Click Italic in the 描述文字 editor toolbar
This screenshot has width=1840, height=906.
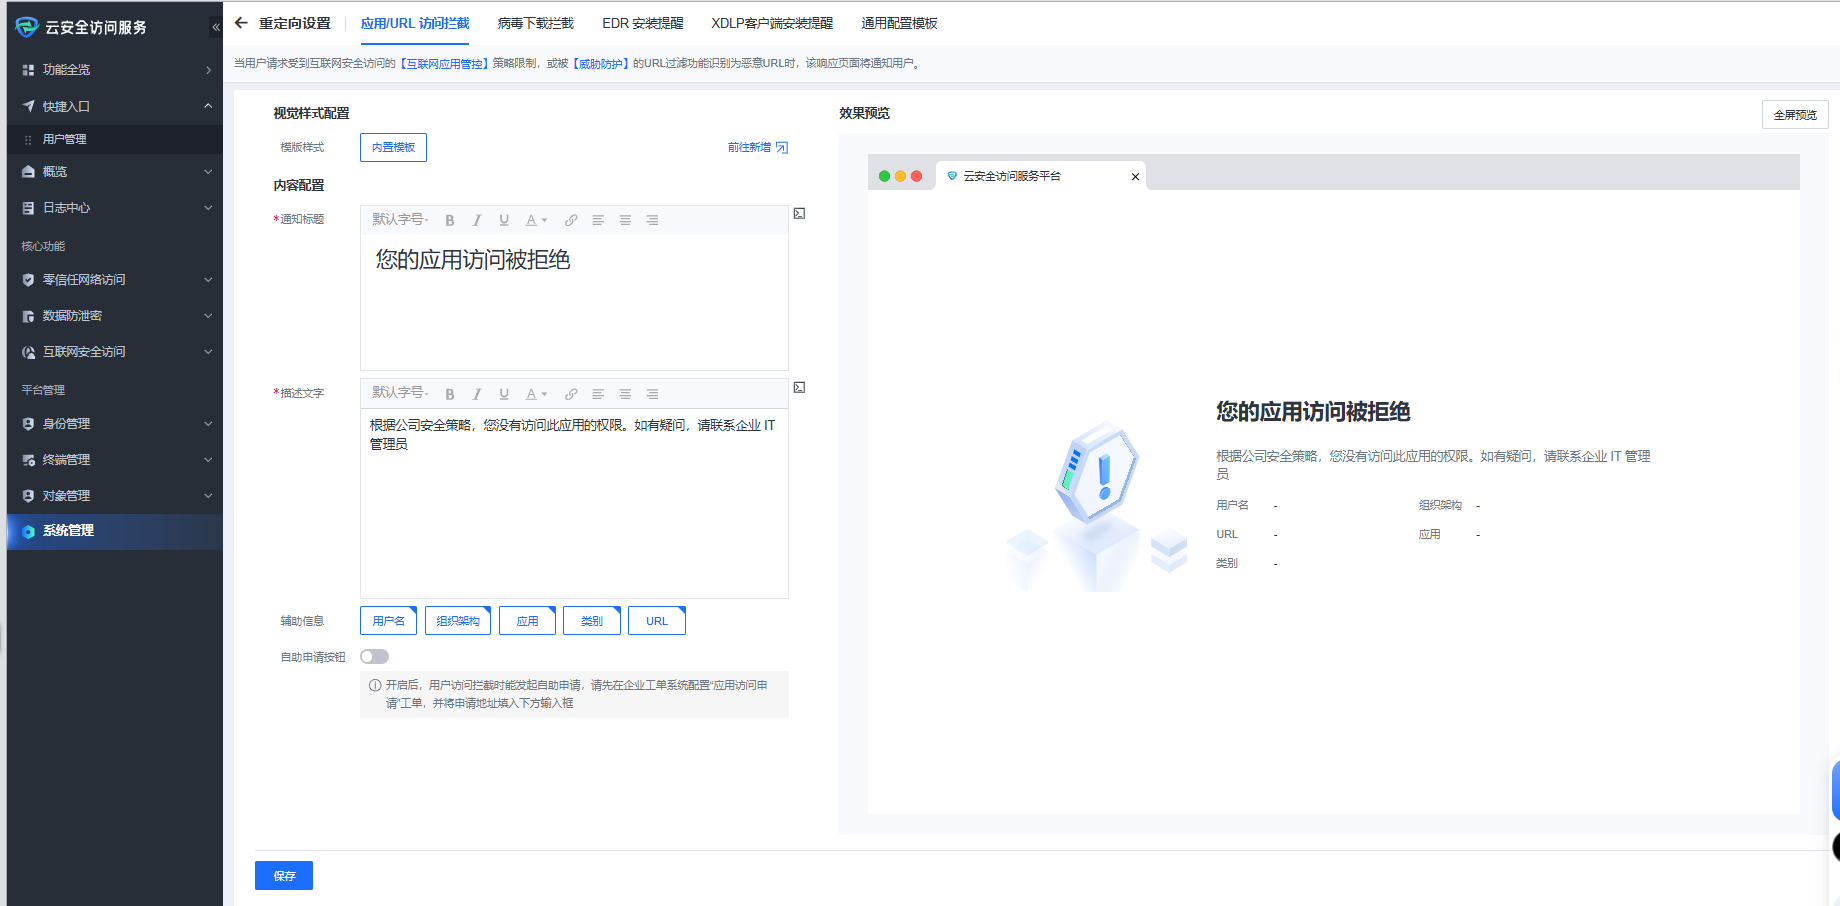(477, 394)
